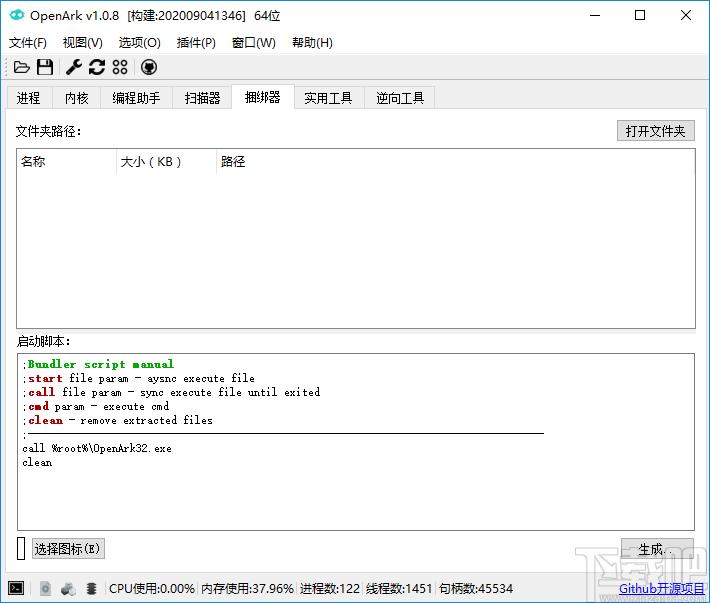Open the console icon in status bar

[16, 588]
